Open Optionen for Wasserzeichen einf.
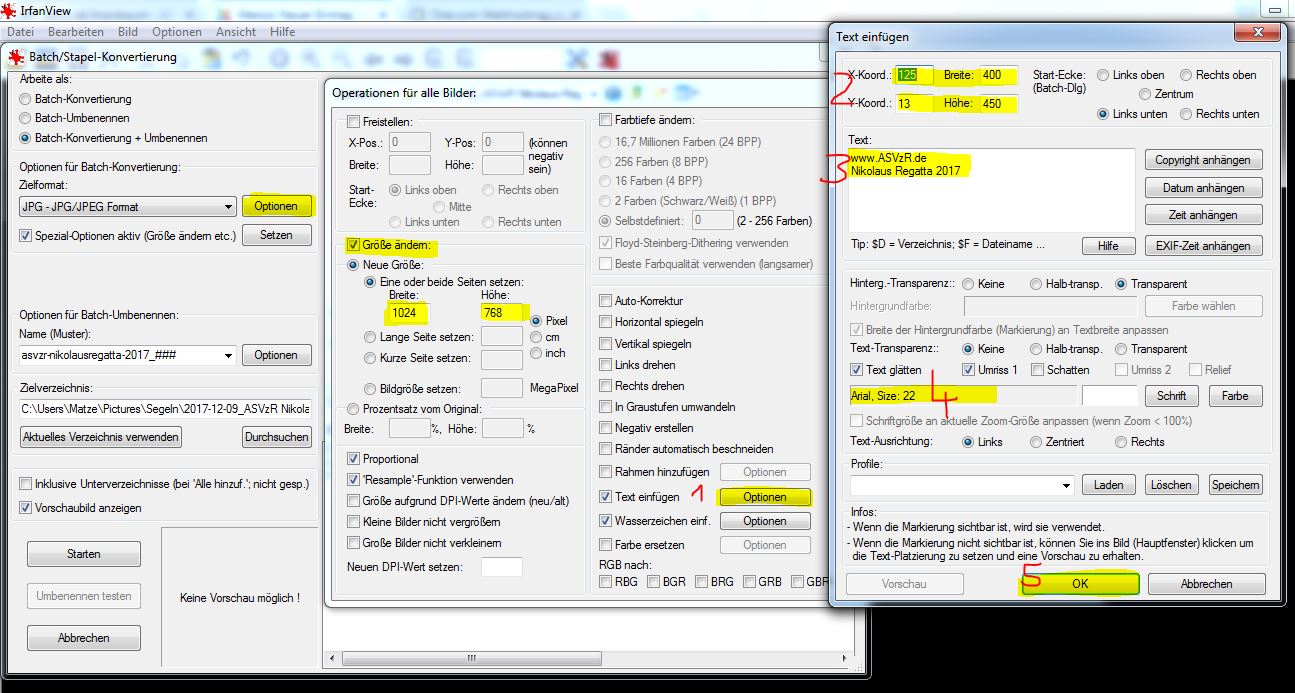Screen dimensions: 1295x693 pos(765,521)
